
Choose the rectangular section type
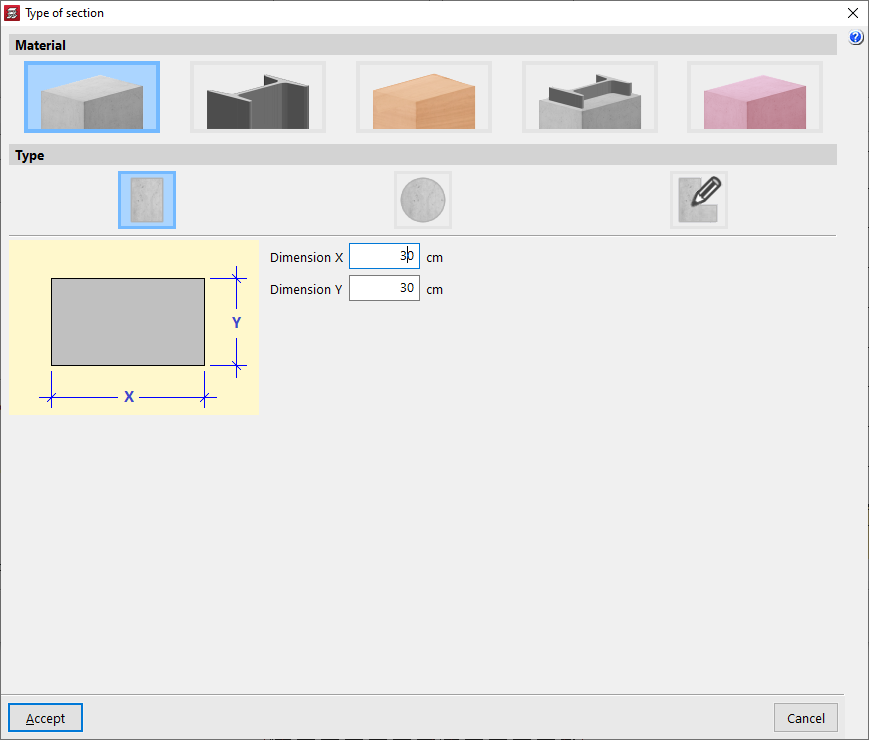coord(147,200)
